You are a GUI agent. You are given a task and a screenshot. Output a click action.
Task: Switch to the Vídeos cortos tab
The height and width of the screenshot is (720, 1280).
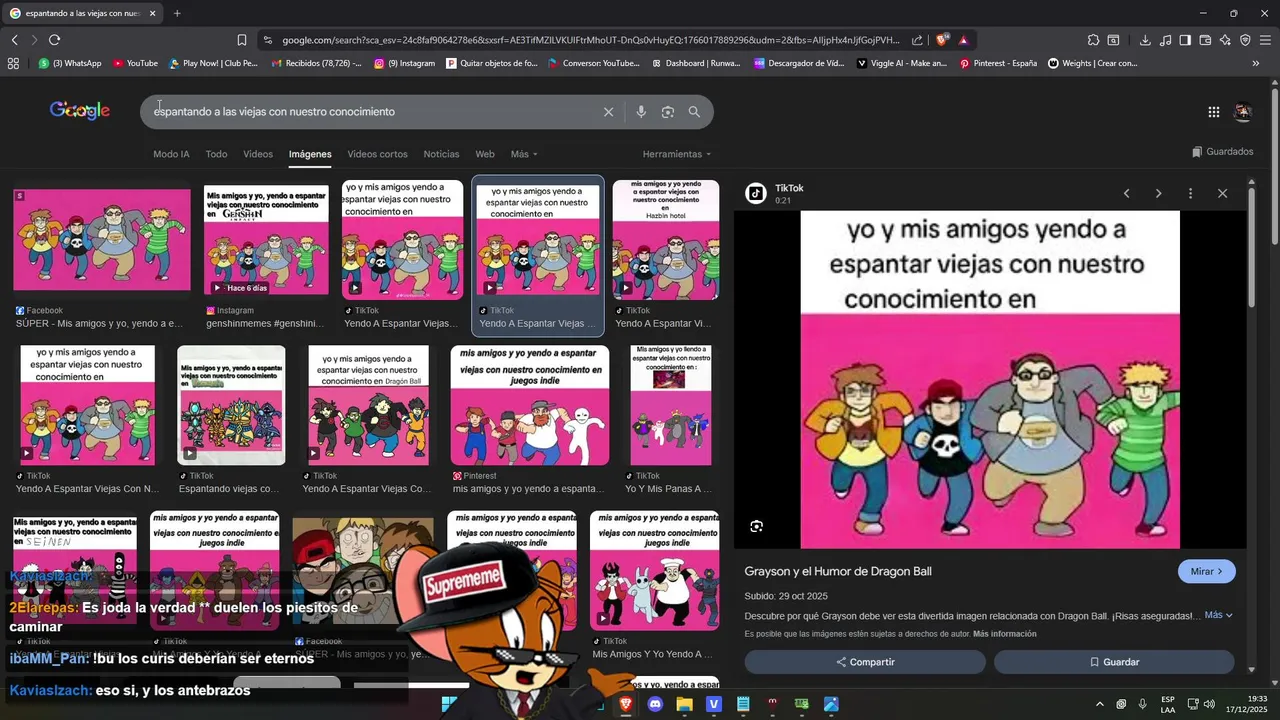pos(377,154)
